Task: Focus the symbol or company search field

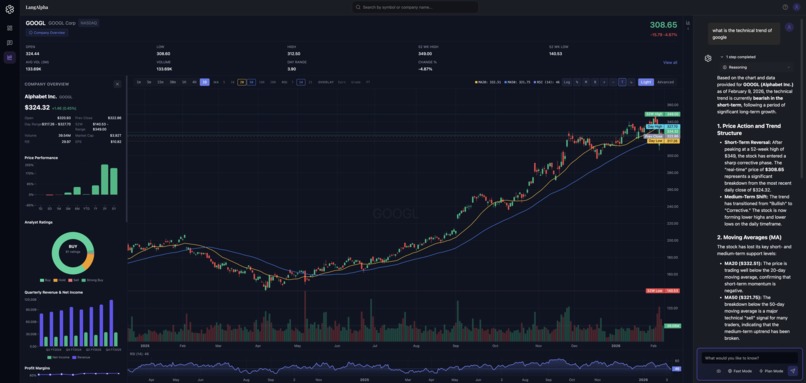Action: point(415,7)
